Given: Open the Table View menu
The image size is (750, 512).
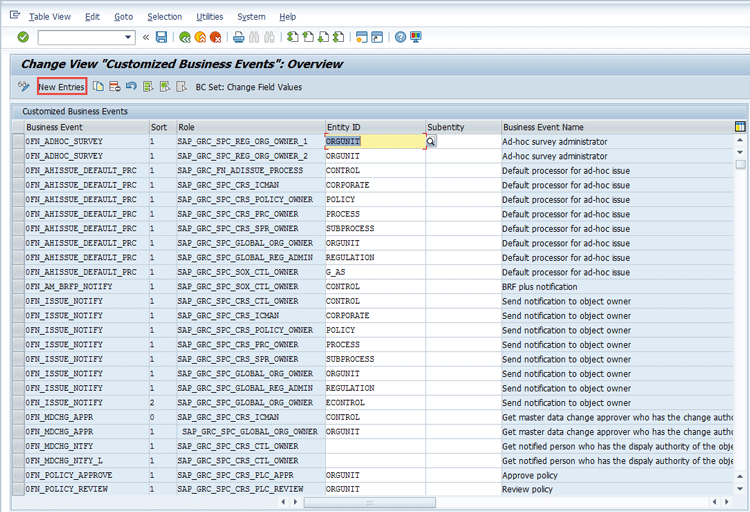Looking at the screenshot, I should coord(49,17).
